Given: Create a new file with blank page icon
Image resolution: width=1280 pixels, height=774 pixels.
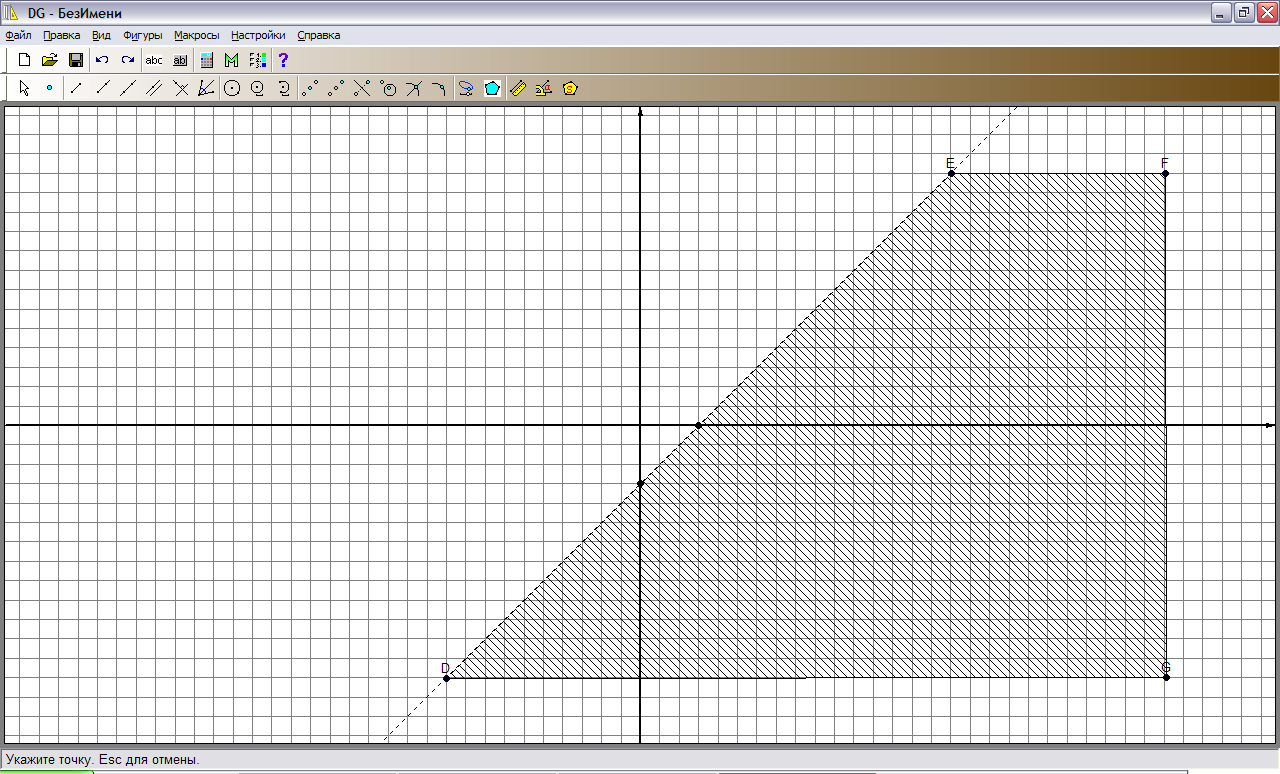Looking at the screenshot, I should [x=24, y=60].
